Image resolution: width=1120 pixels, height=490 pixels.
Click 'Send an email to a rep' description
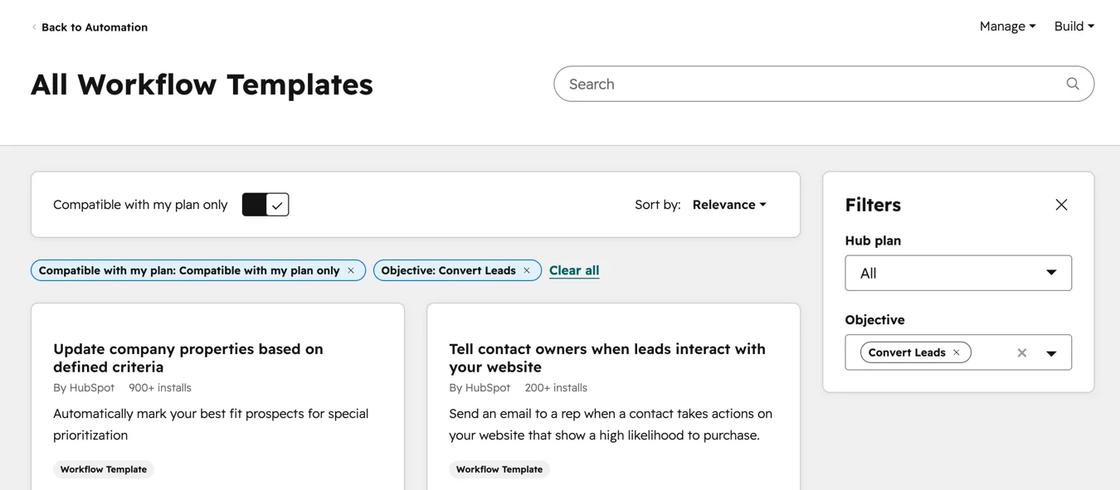tap(611, 424)
